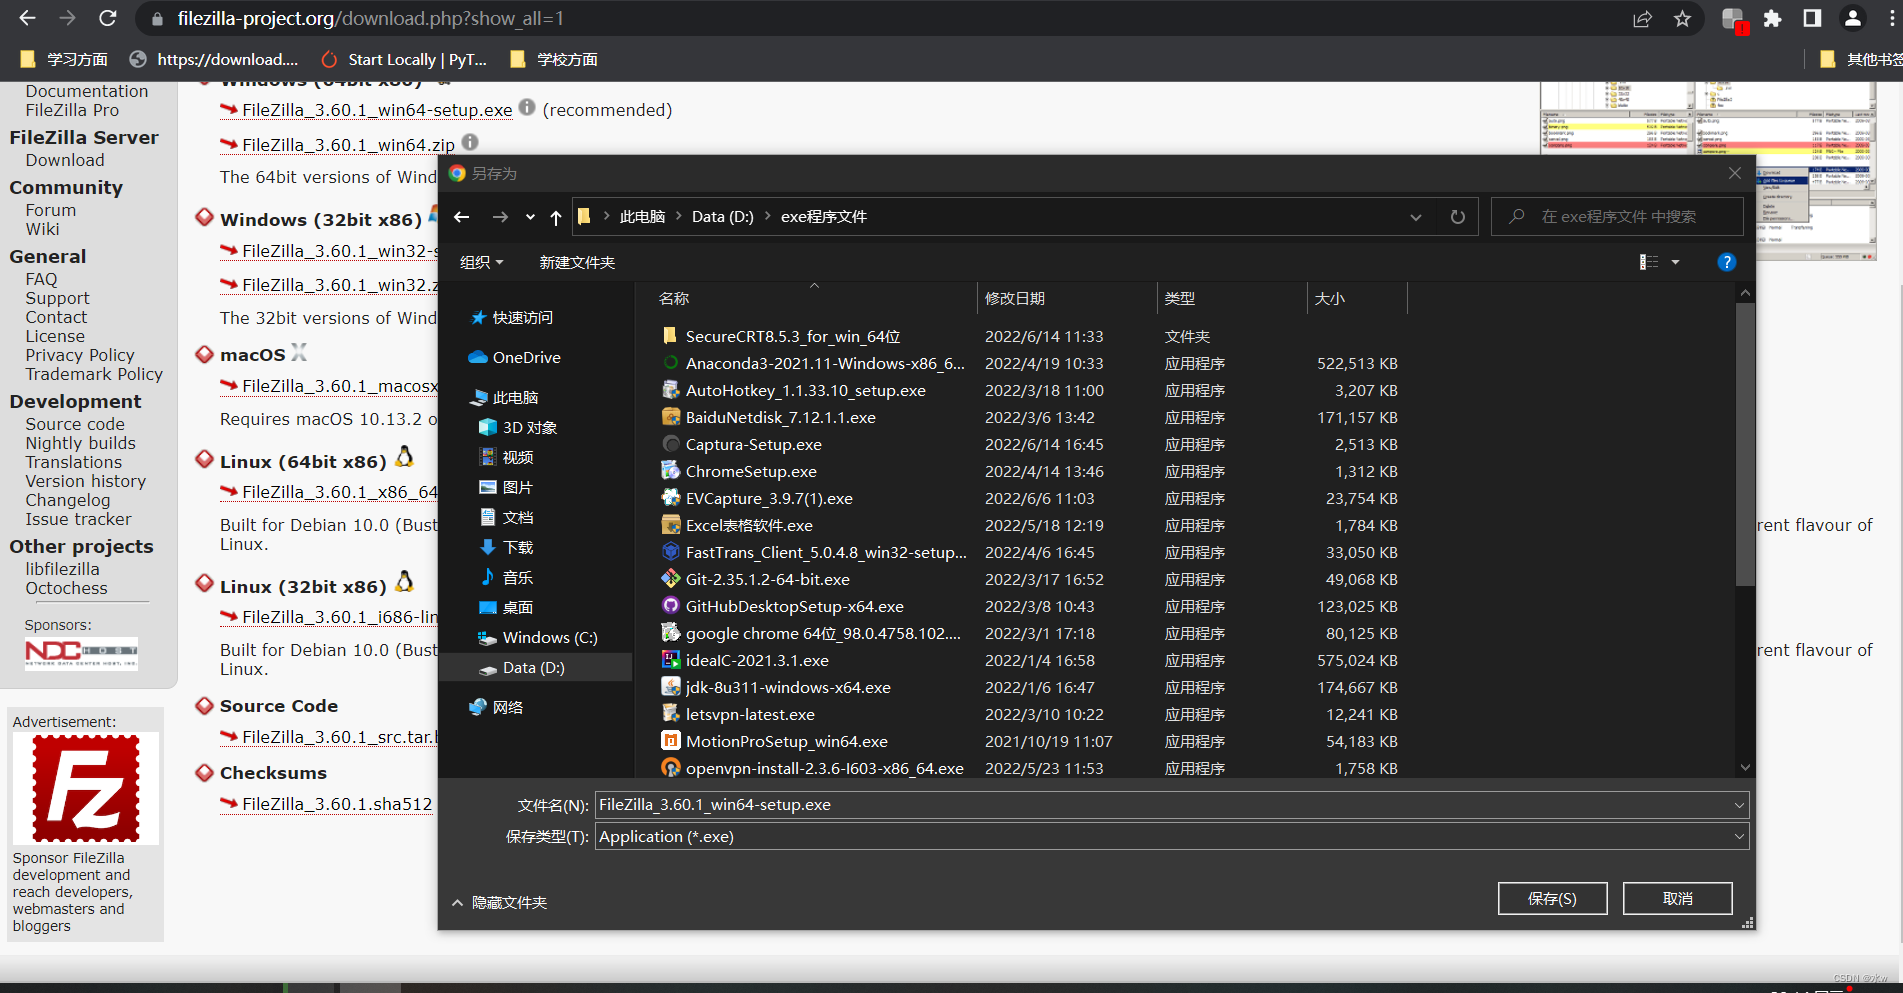Open the FileZilla_3.60.1_win64-setup.exe download link

(x=375, y=110)
